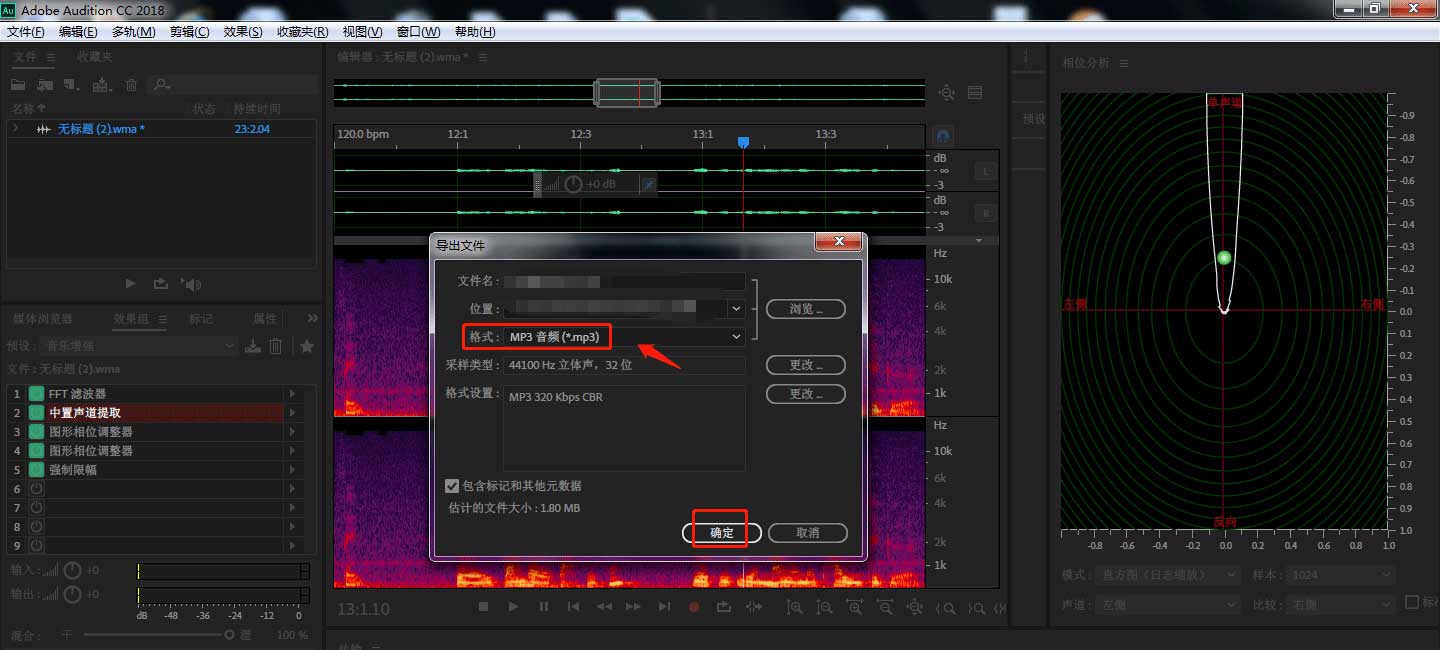Activate the Loop Playback icon
1440x650 pixels.
click(723, 607)
